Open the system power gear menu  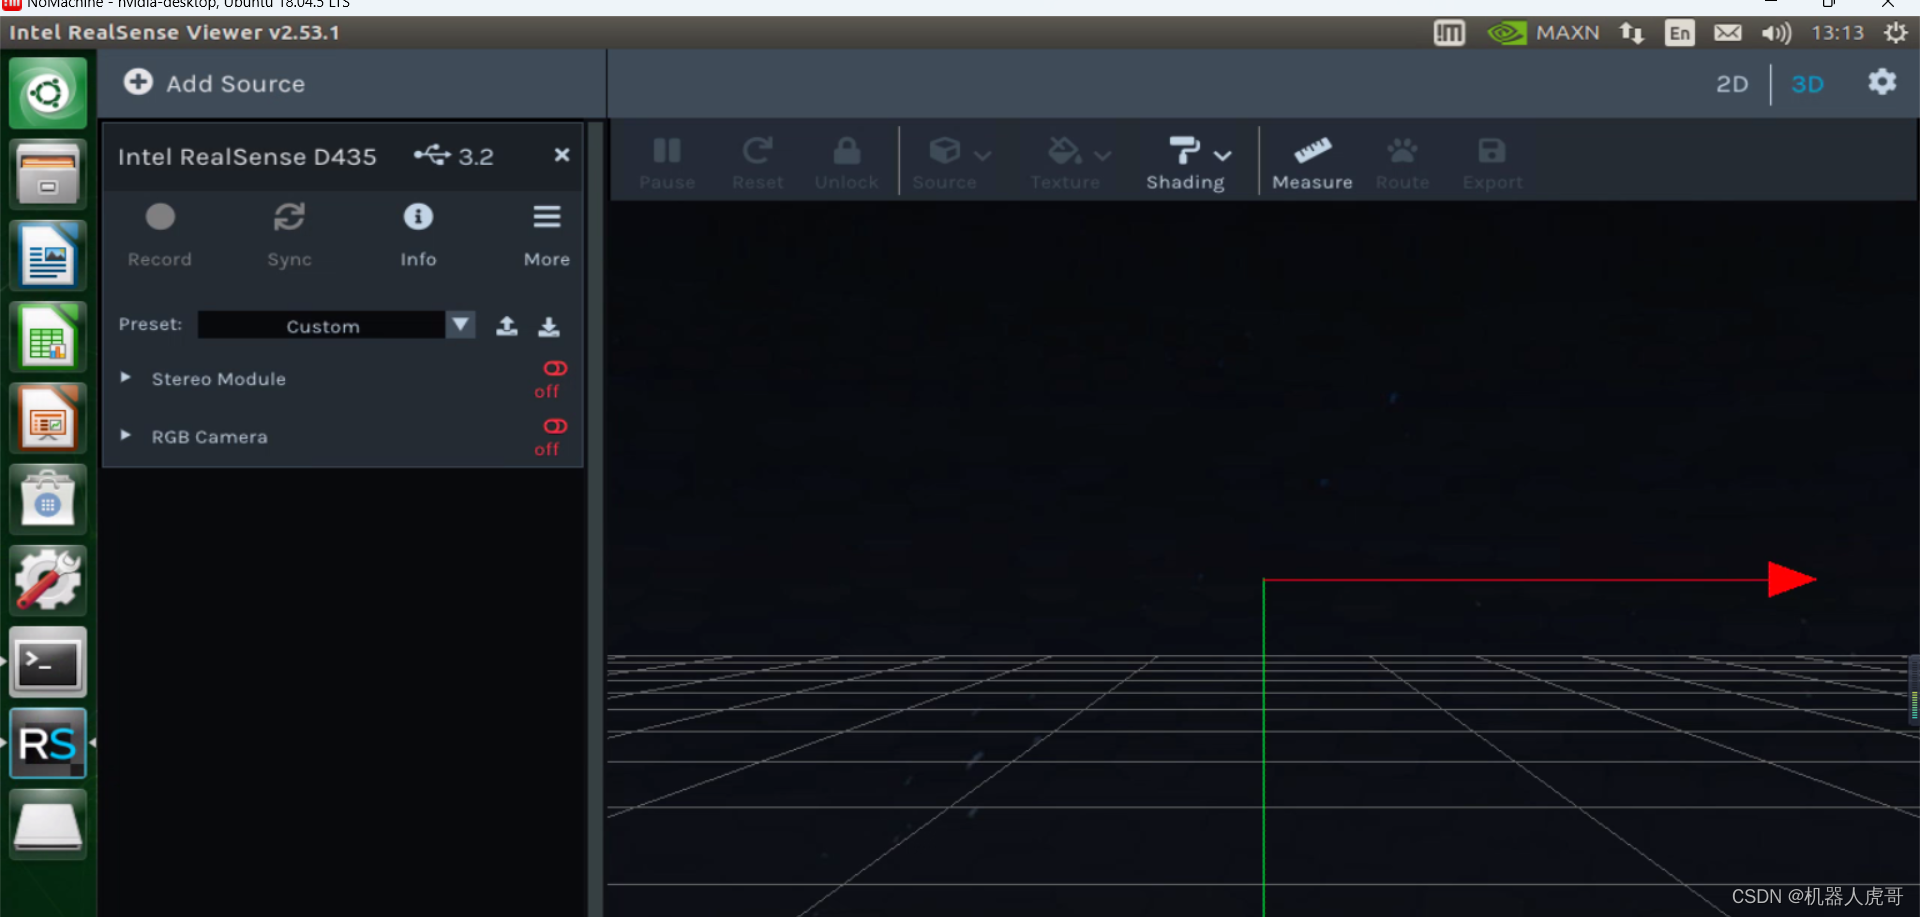1896,33
